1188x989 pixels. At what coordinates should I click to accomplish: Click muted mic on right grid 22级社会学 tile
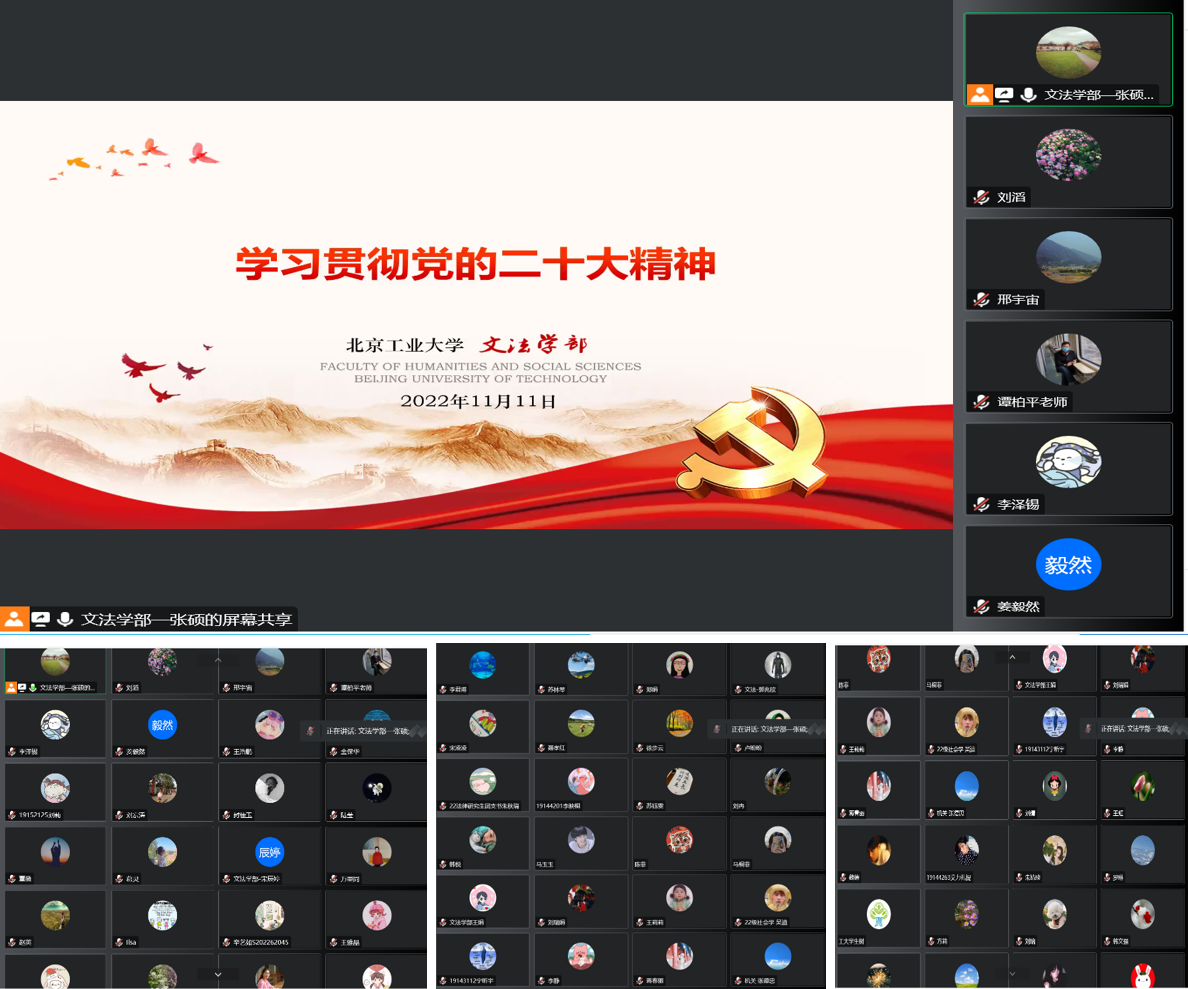point(930,749)
